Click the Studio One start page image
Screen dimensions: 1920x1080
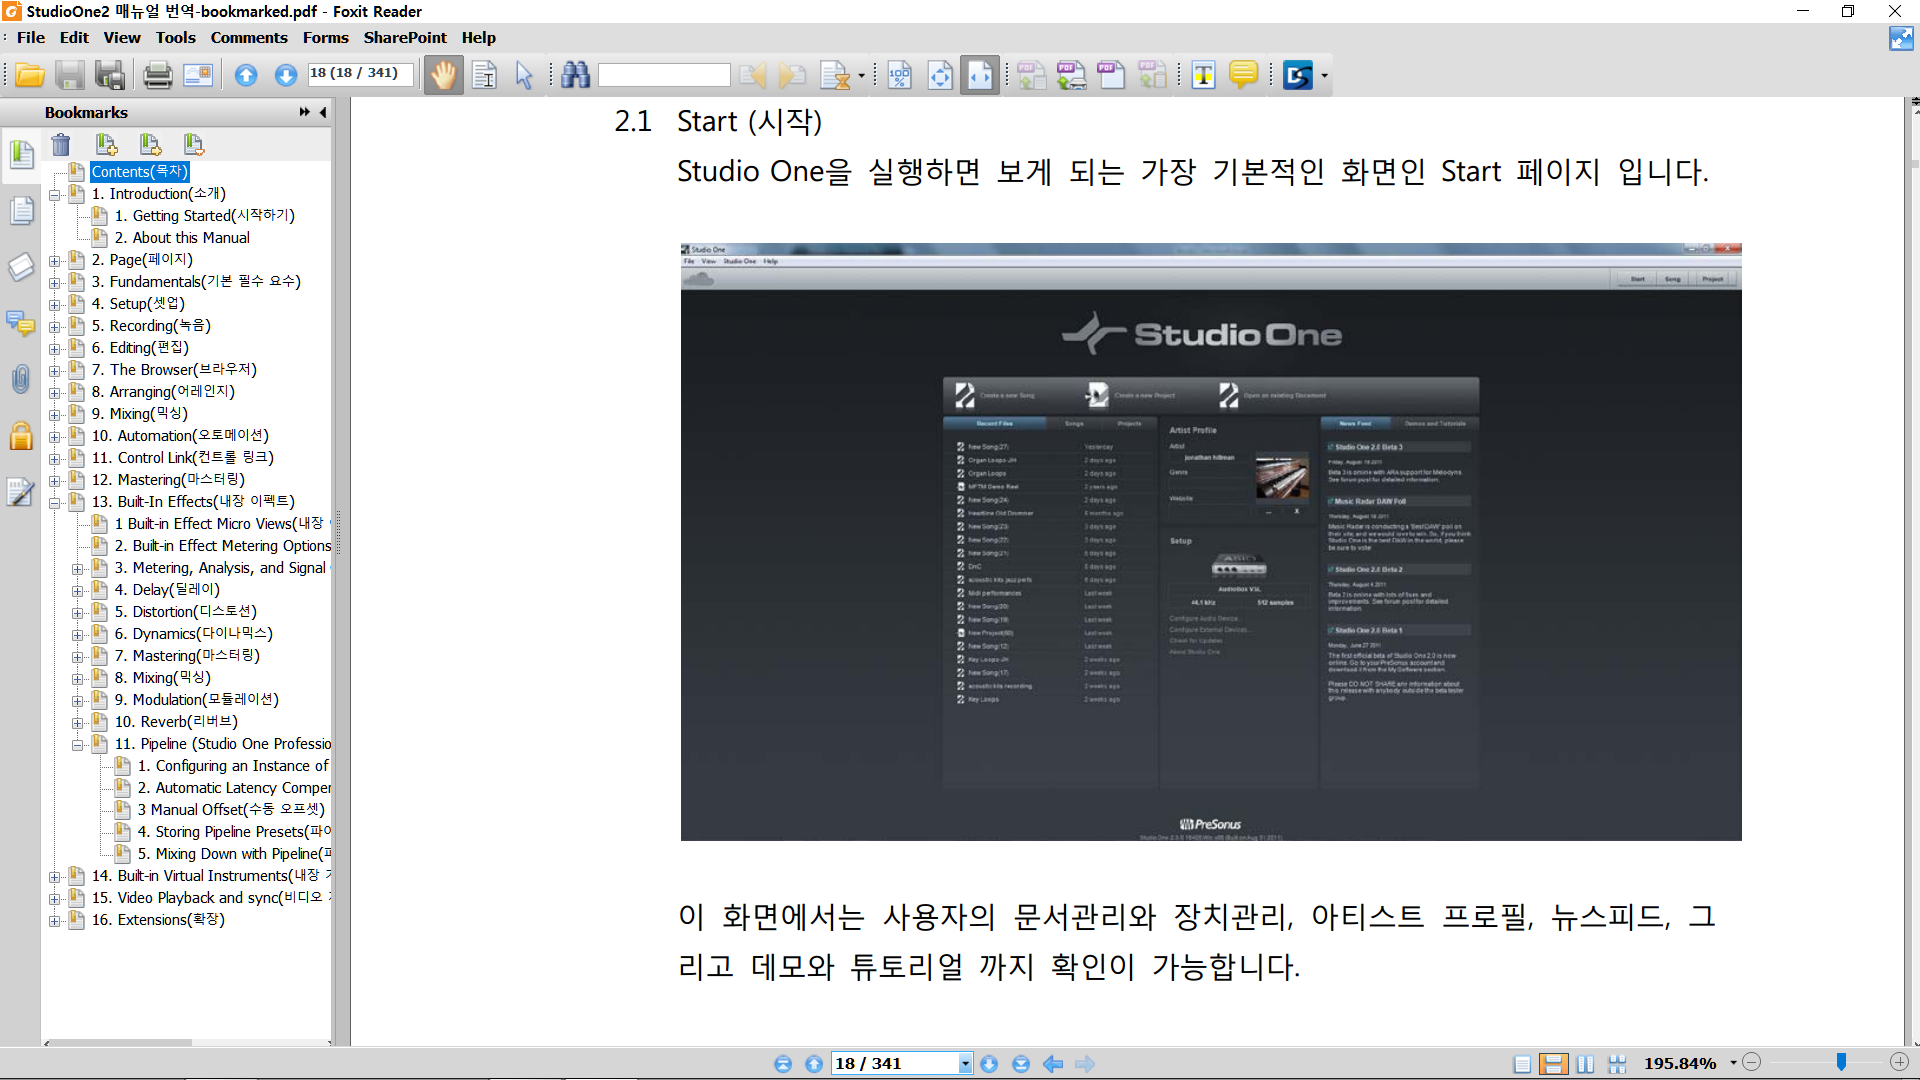click(x=1211, y=541)
